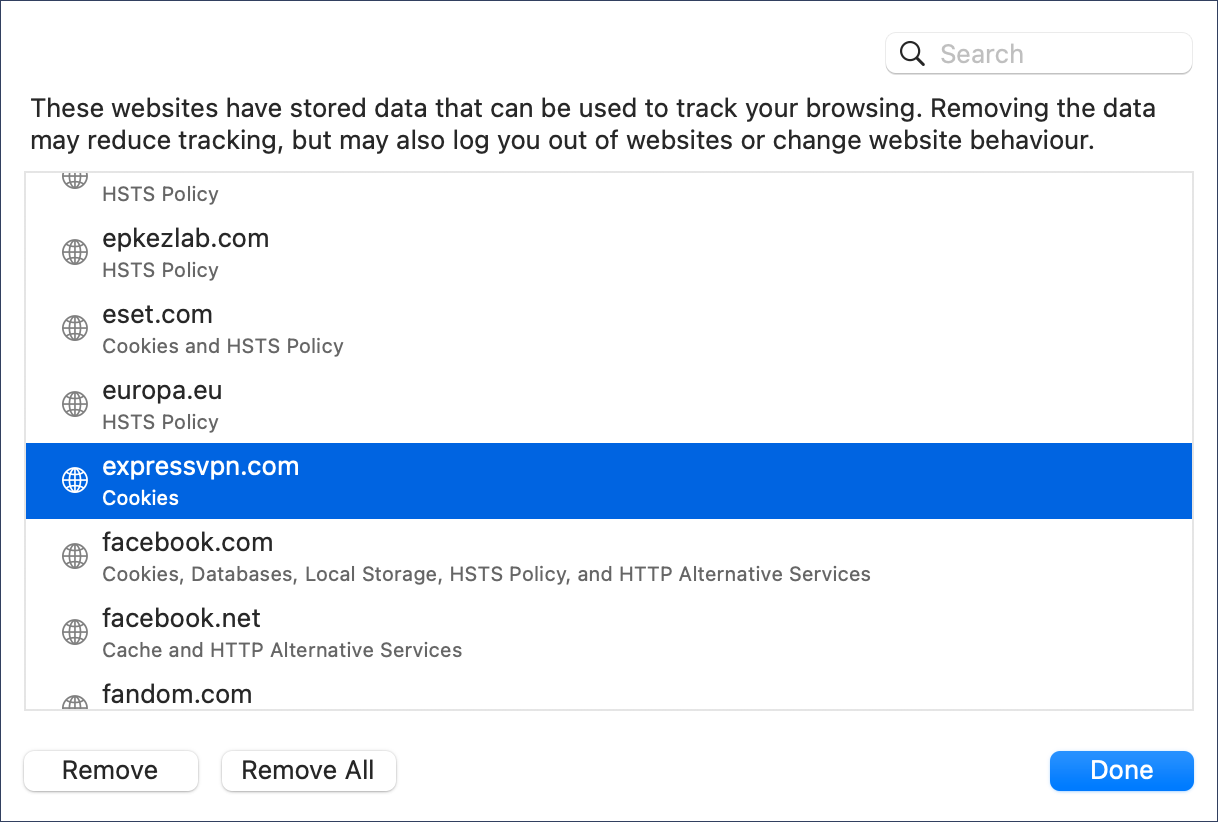Click the Remove All button
Viewport: 1218px width, 822px height.
click(308, 770)
